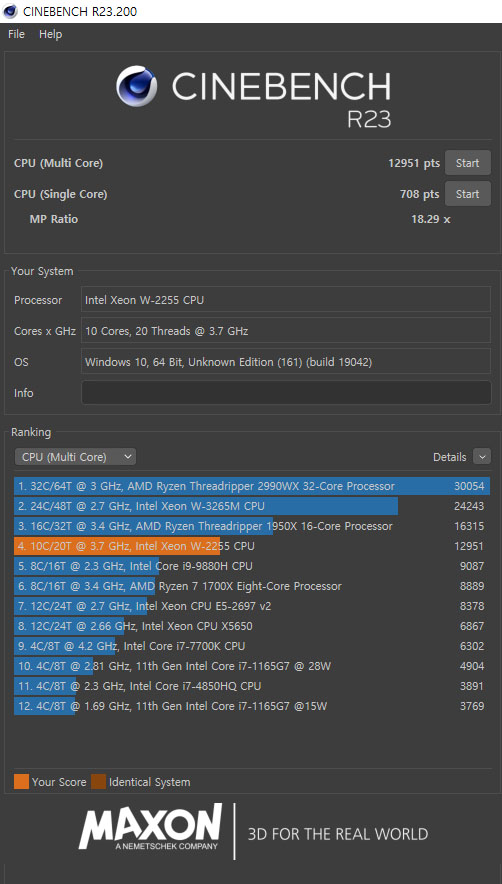502x884 pixels.
Task: Click the Cinebench title bar app icon
Action: click(10, 11)
